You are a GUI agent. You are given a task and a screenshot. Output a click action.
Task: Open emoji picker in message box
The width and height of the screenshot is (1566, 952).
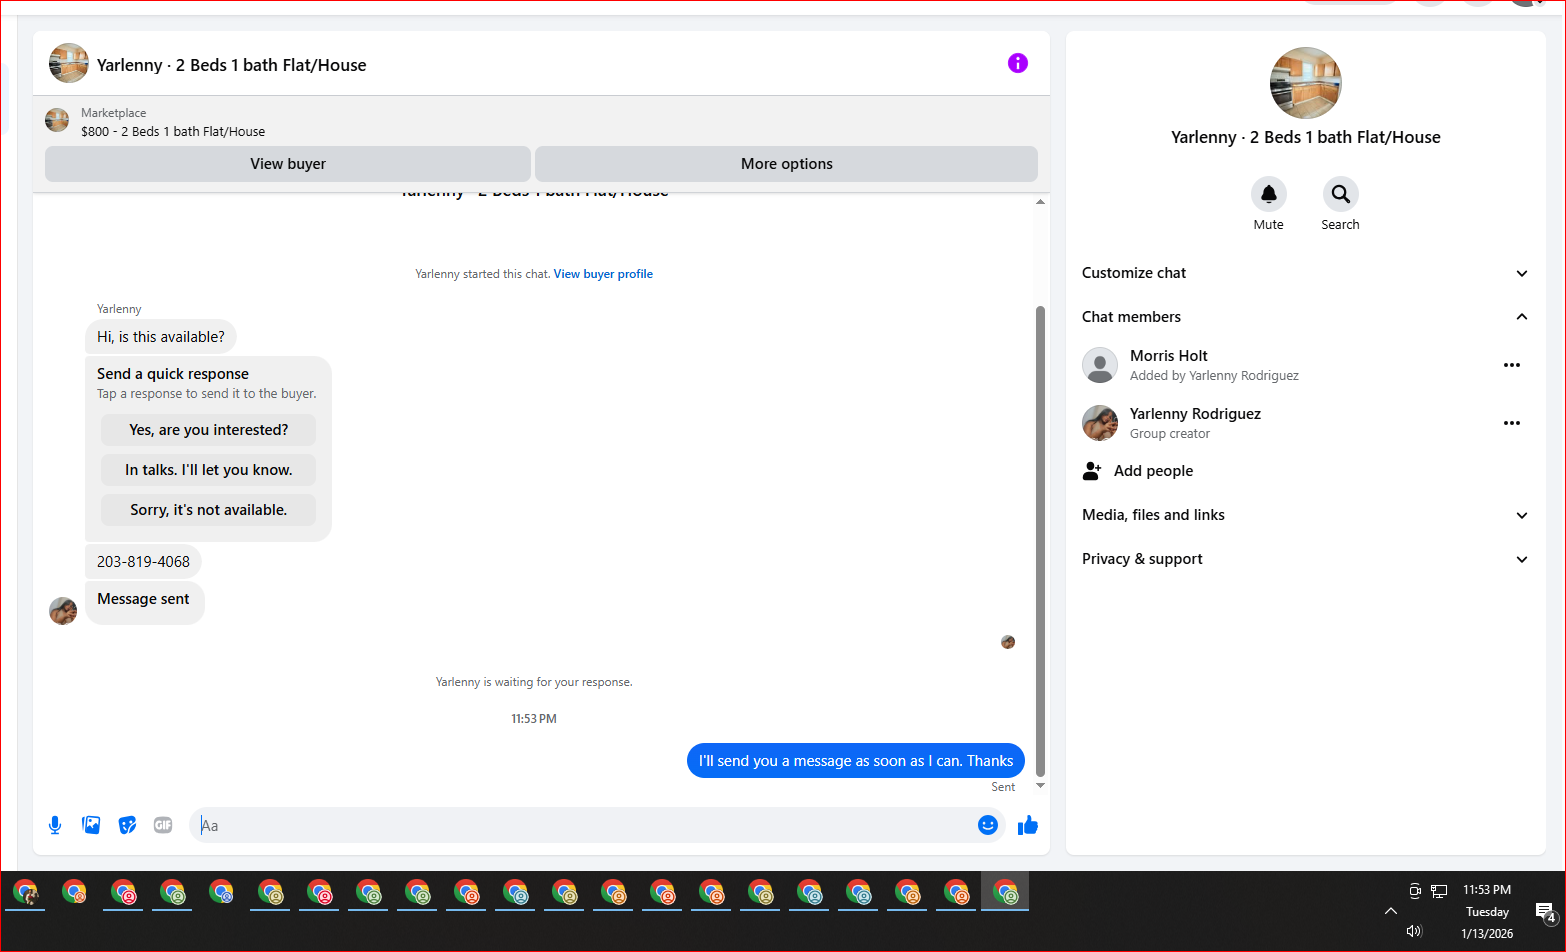tap(988, 825)
